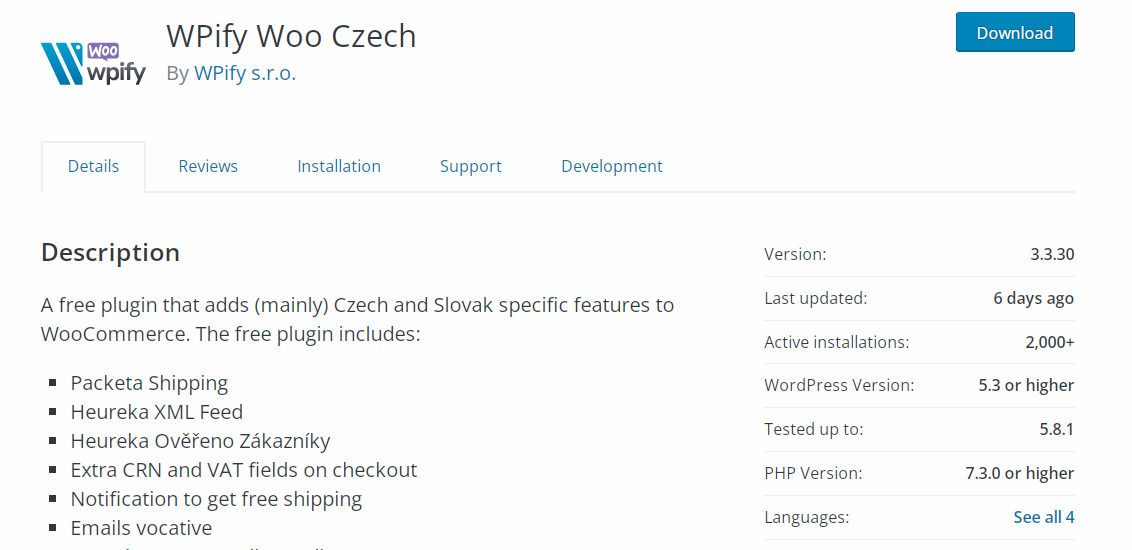
Task: Click the Description heading
Action: click(x=110, y=253)
